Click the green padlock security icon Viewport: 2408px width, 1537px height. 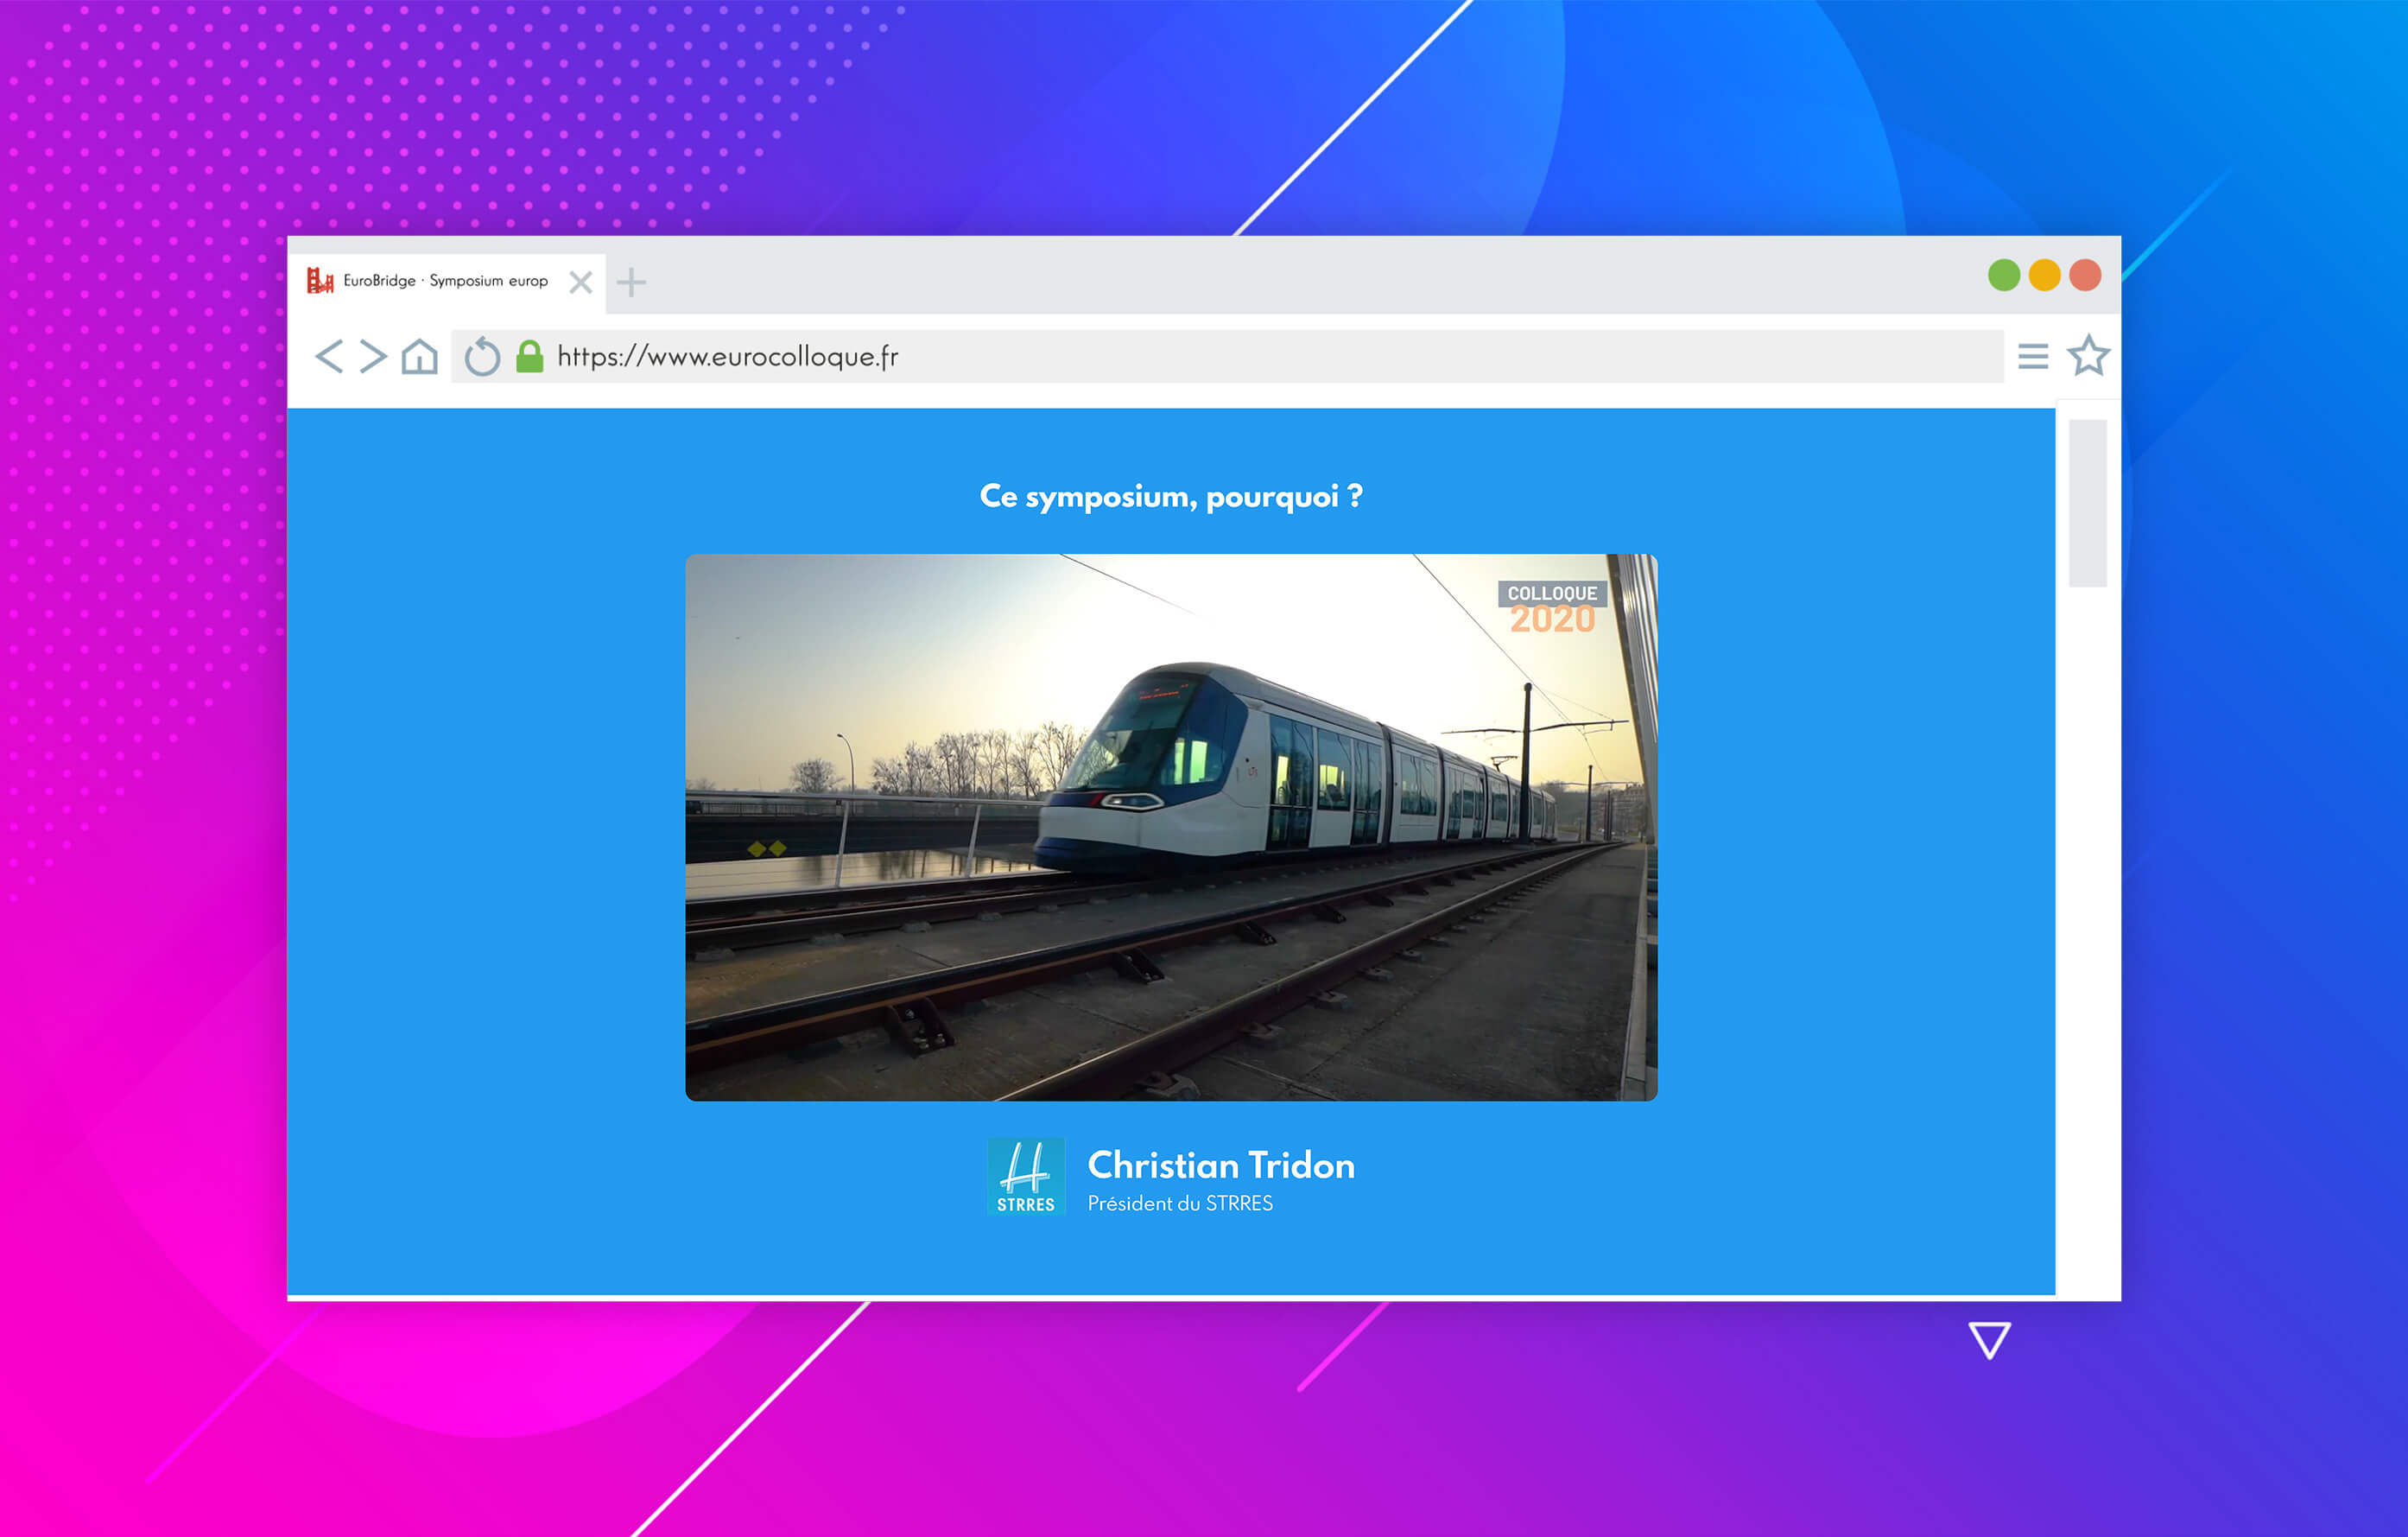530,356
